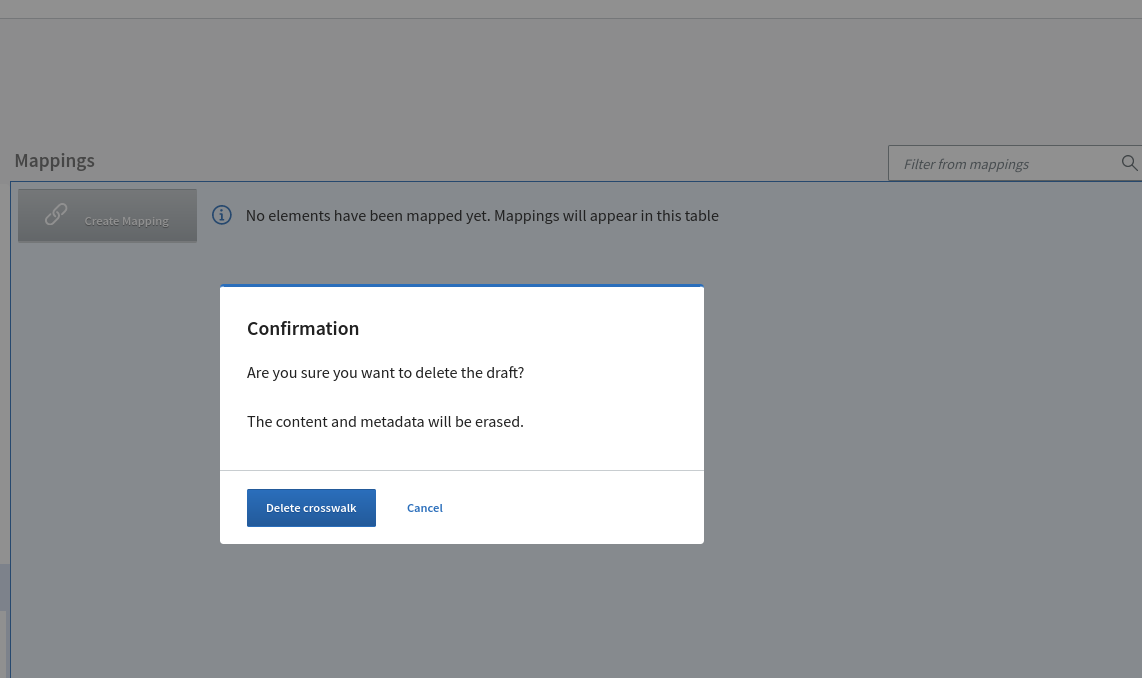Select the 'Are you sure' question text
Screen dimensions: 1142x678
(385, 373)
